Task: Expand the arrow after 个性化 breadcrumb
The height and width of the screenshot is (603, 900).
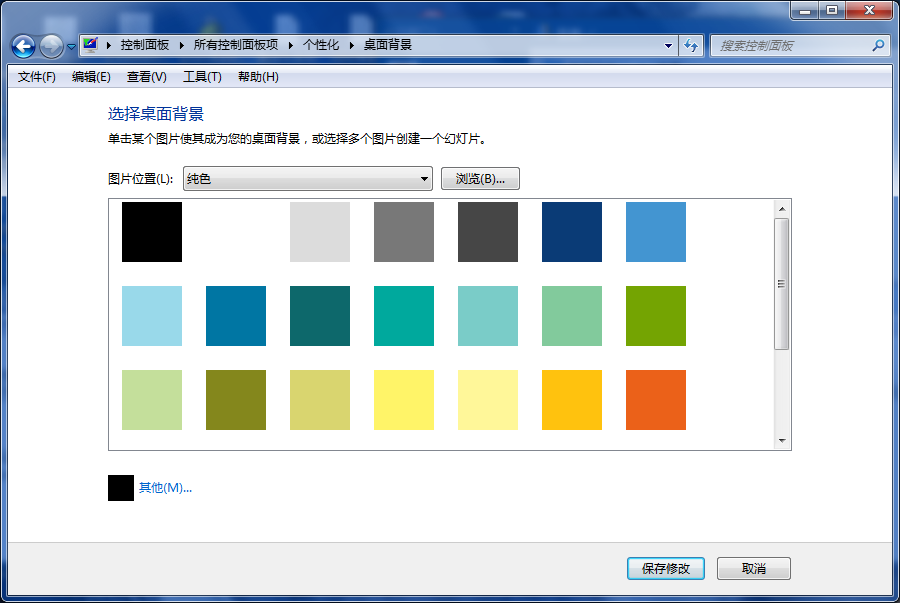Action: tap(351, 45)
